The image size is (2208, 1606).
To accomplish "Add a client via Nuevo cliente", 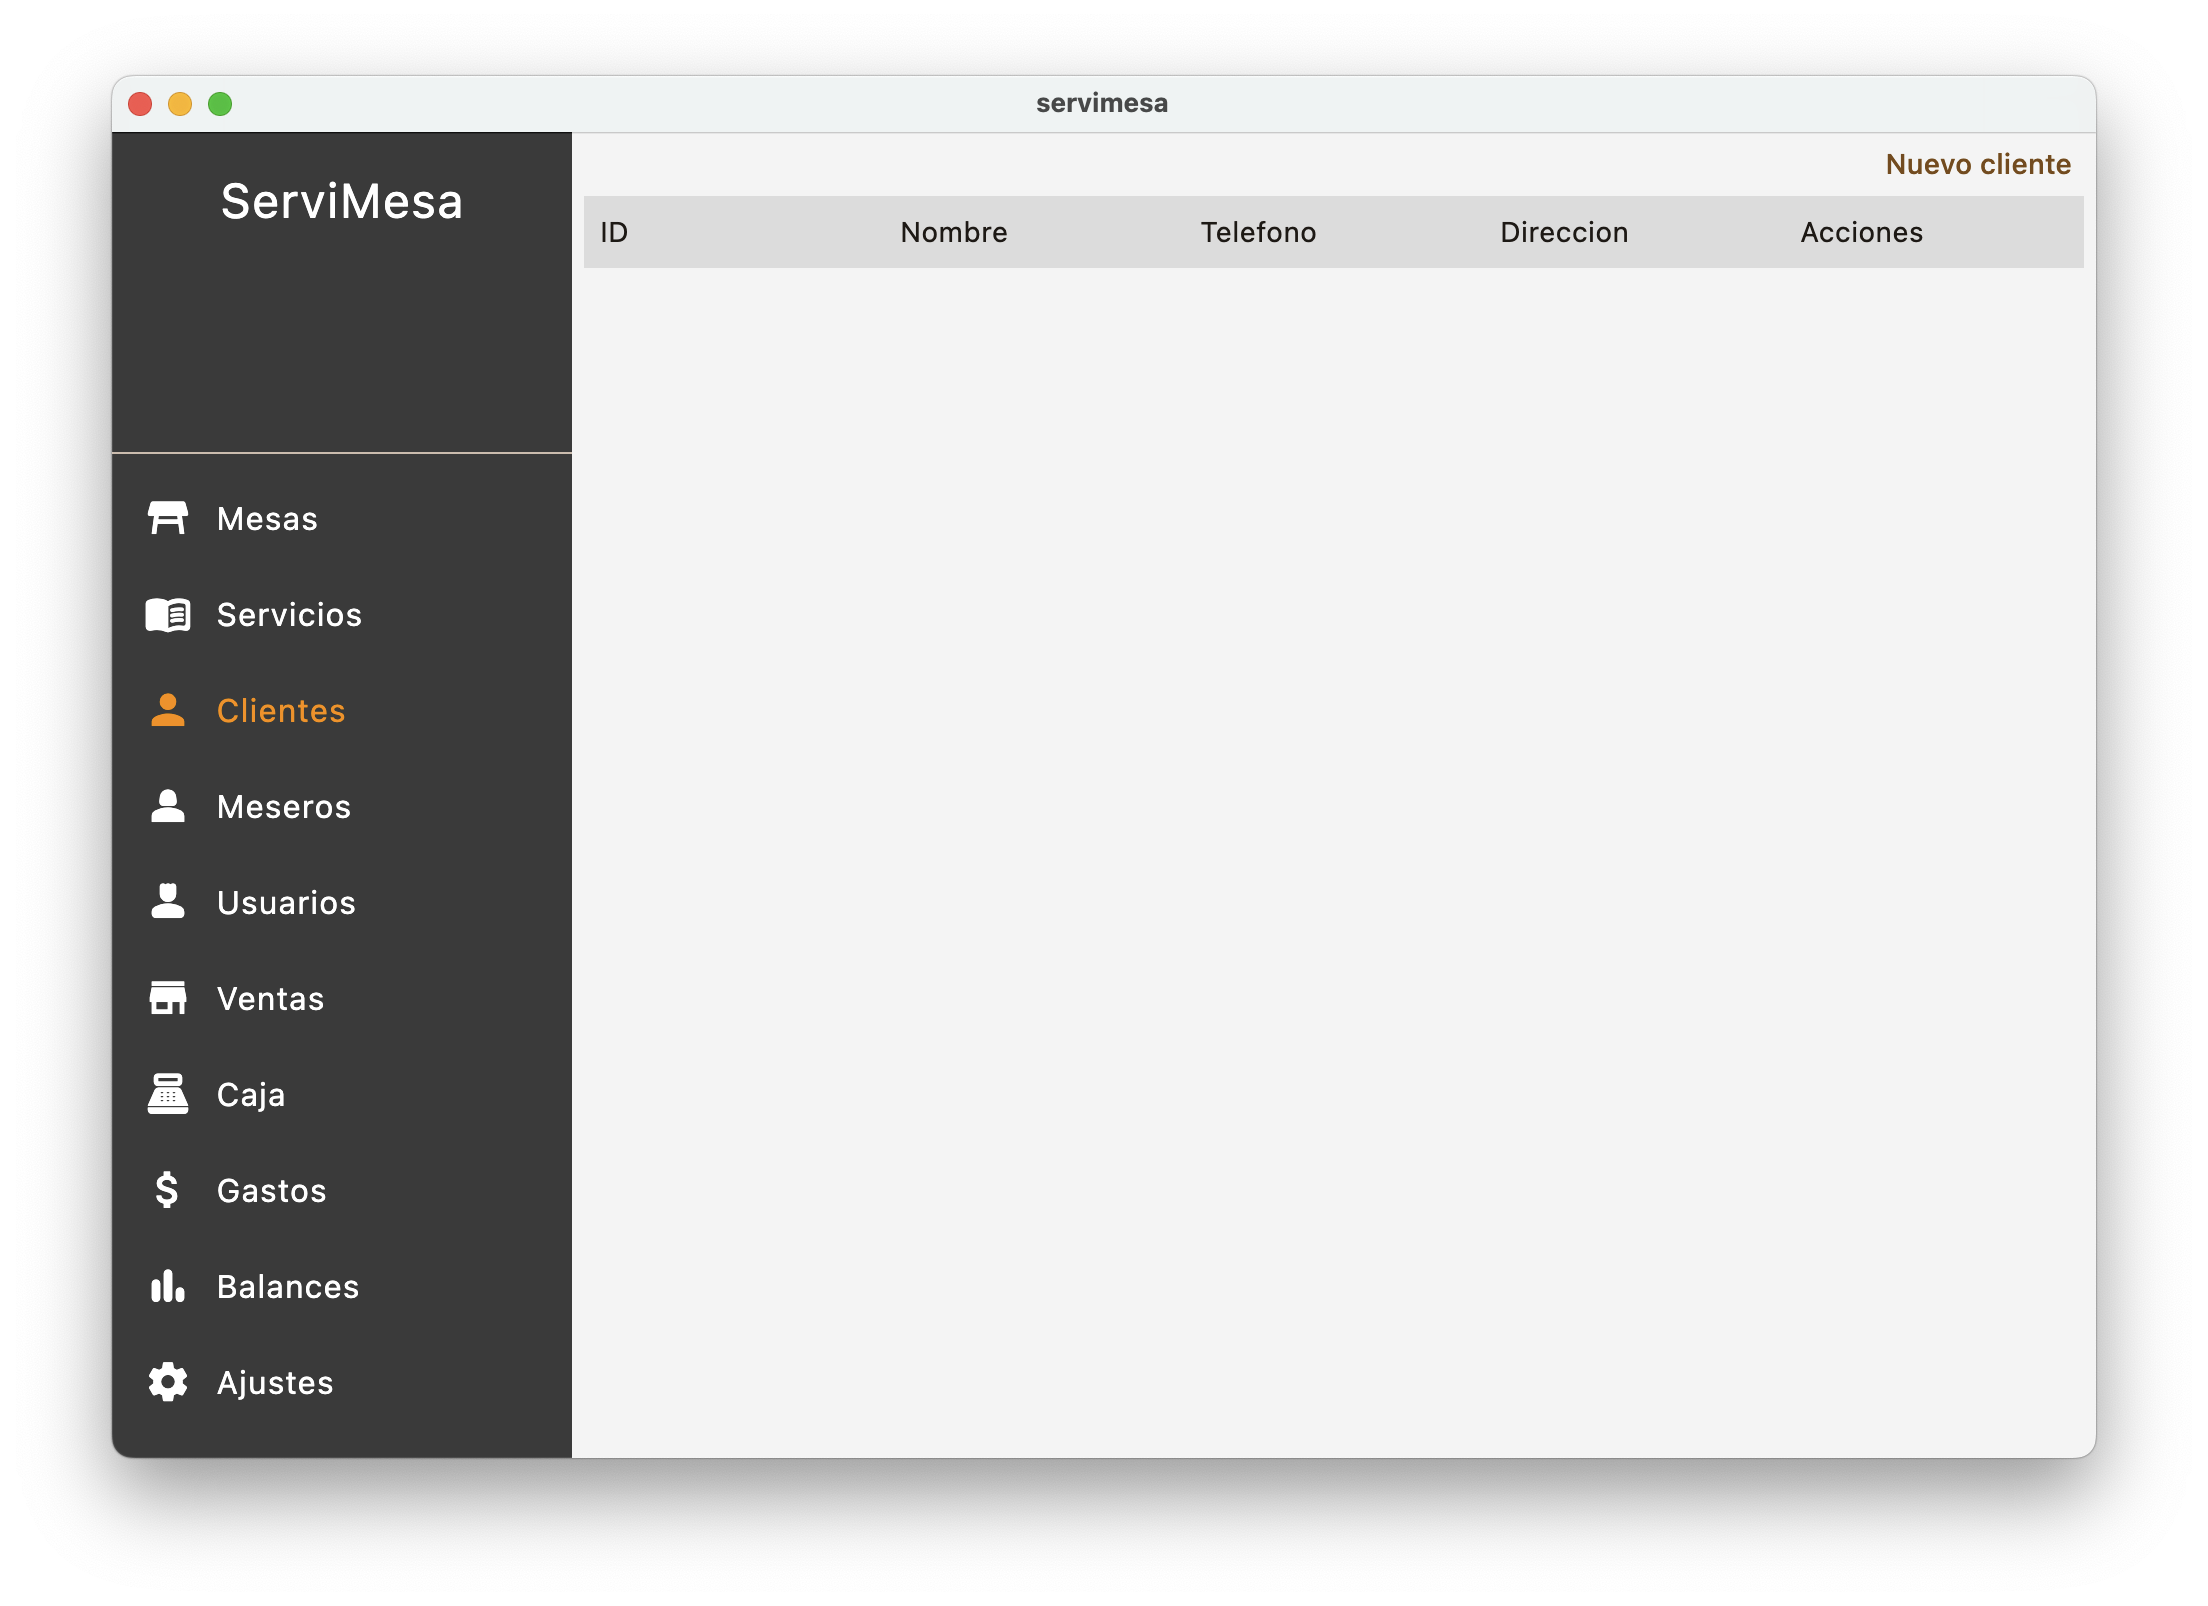I will coord(1978,164).
